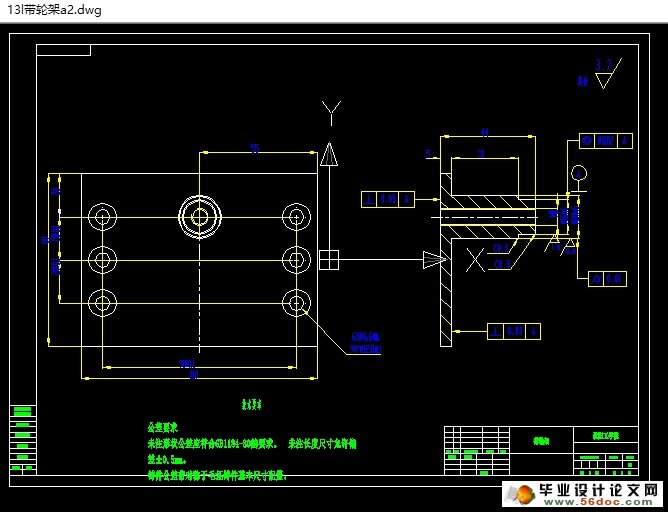Screen dimensions: 668x512
Task: Click the large center bore hole
Action: [x=197, y=214]
